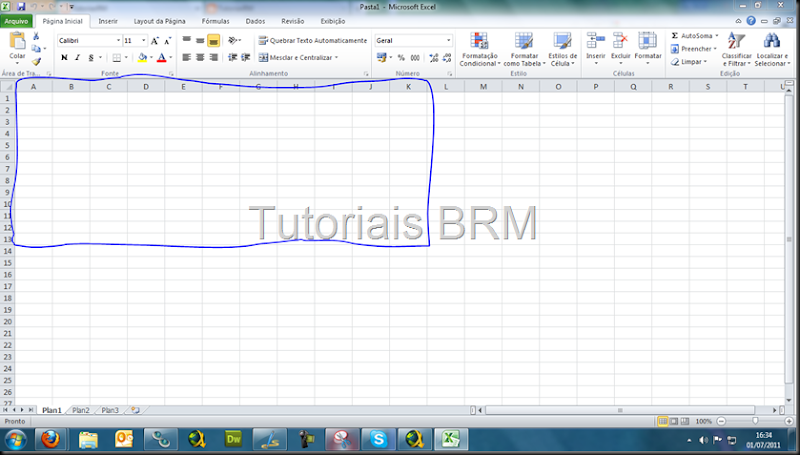Click Quebrar Texto Automaticamente
This screenshot has height=455, width=800.
(312, 40)
